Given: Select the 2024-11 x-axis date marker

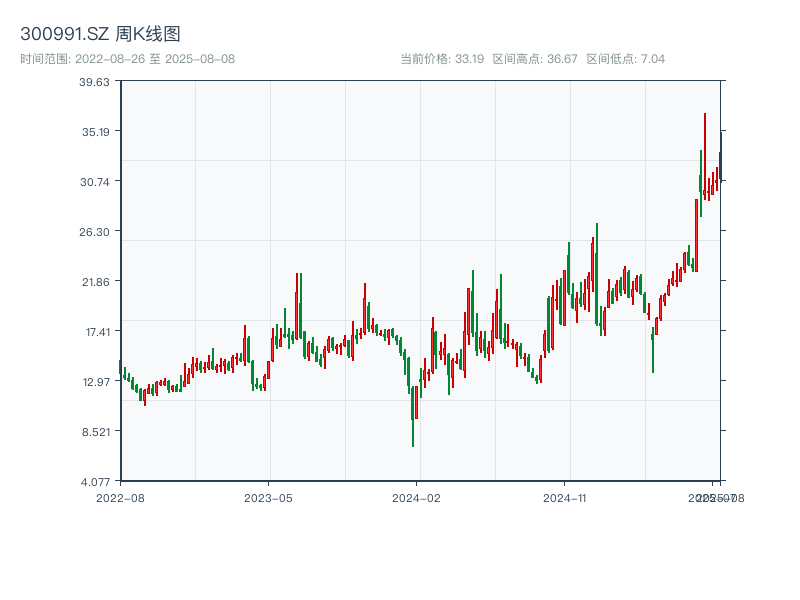Looking at the screenshot, I should pos(565,497).
